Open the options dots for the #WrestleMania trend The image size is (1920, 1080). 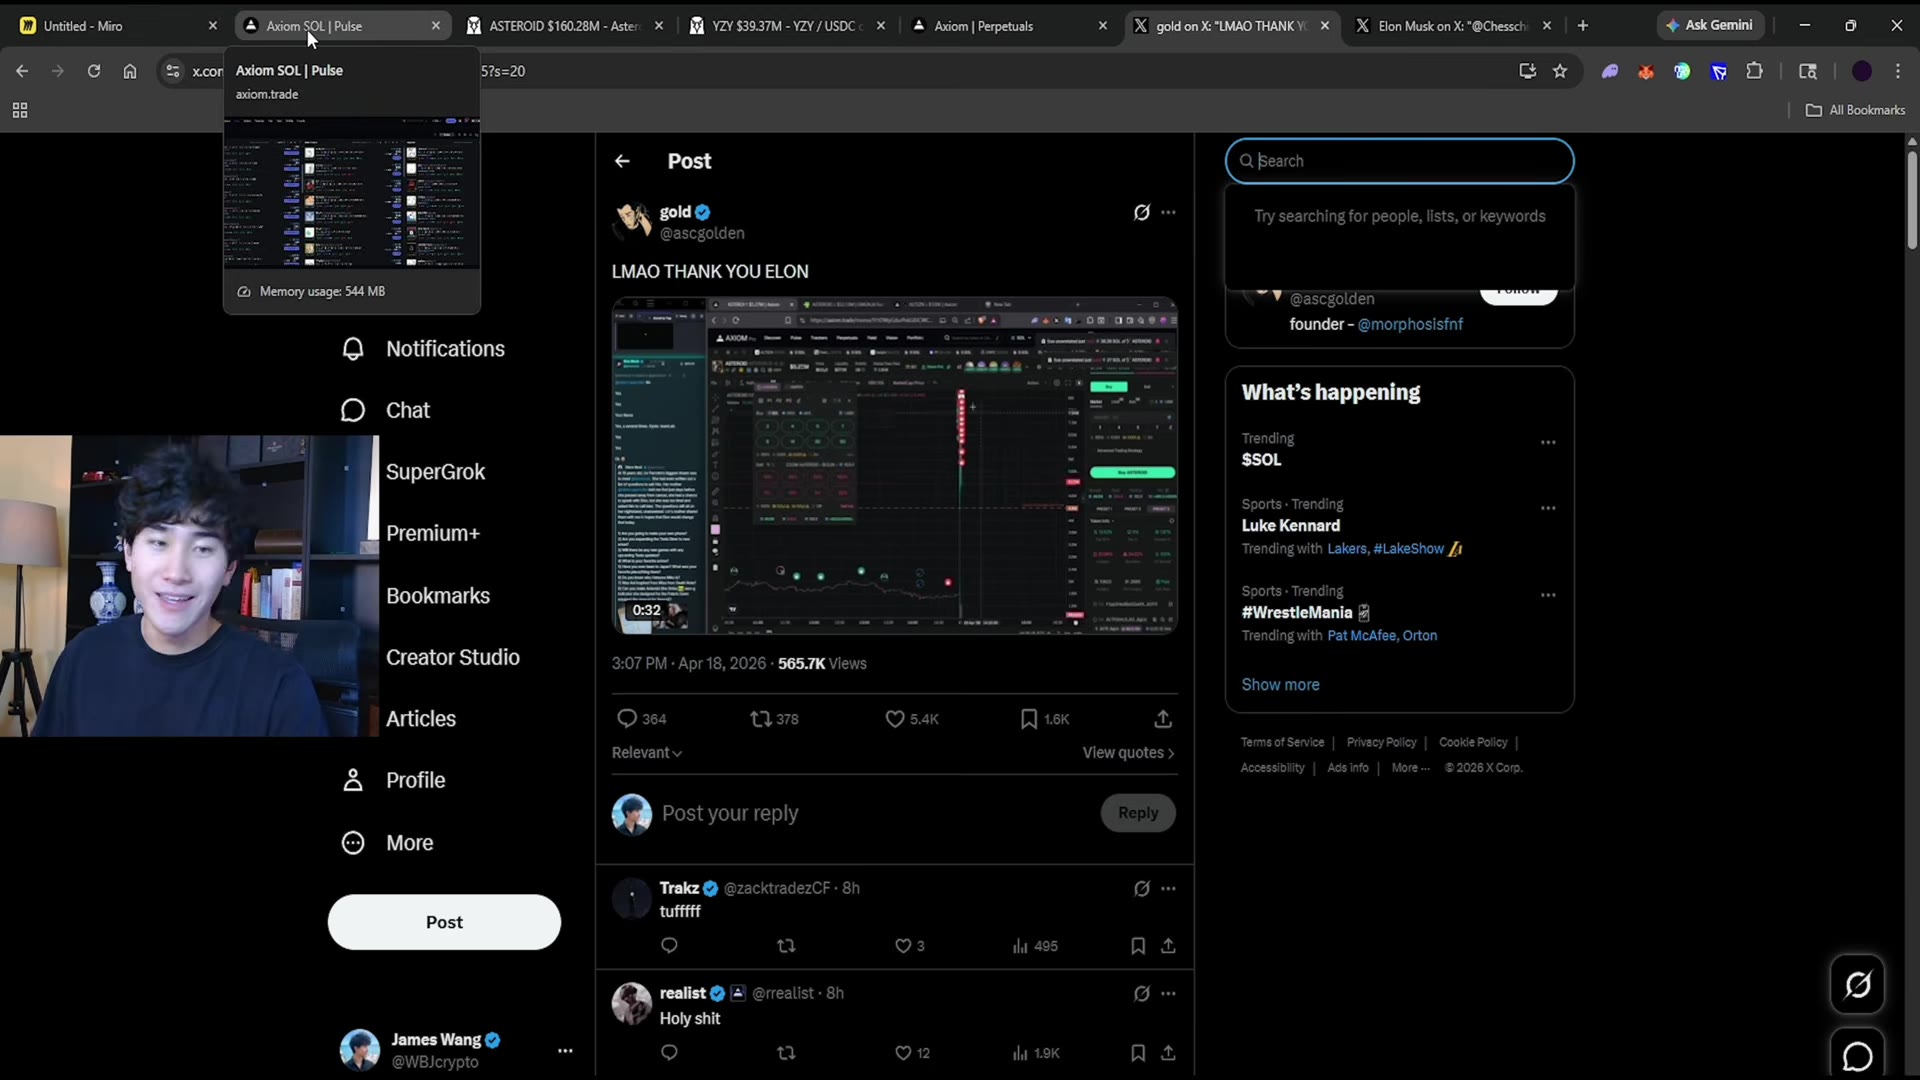pyautogui.click(x=1548, y=595)
